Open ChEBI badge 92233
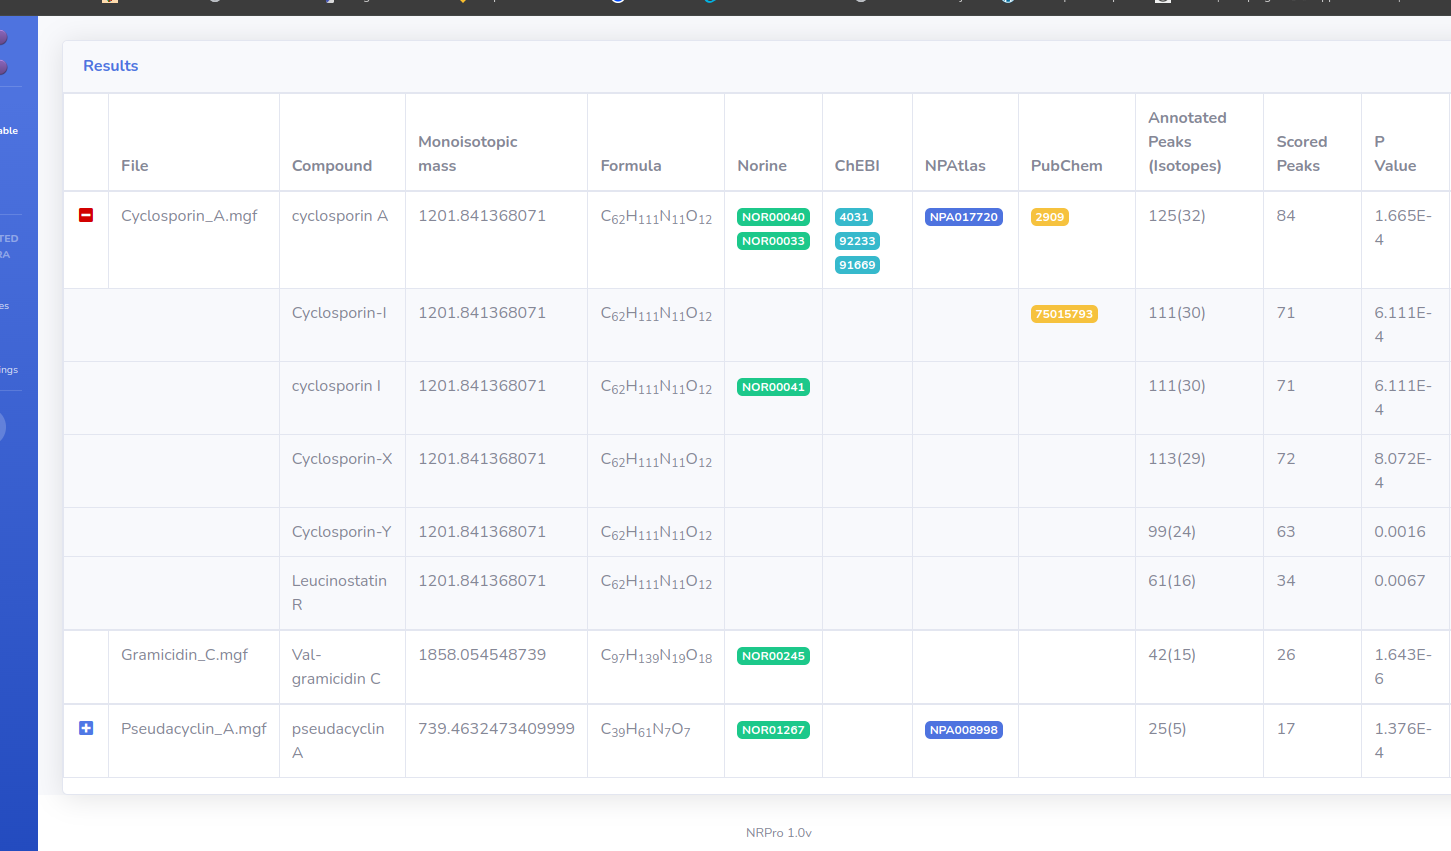The height and width of the screenshot is (851, 1451). tap(857, 241)
